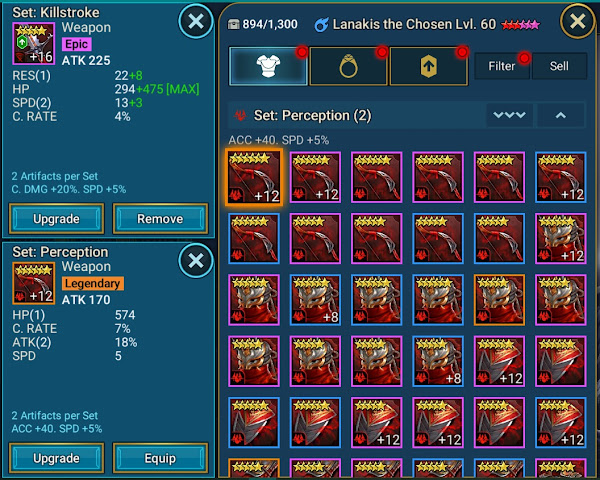
Task: Click the Filter button
Action: click(502, 66)
